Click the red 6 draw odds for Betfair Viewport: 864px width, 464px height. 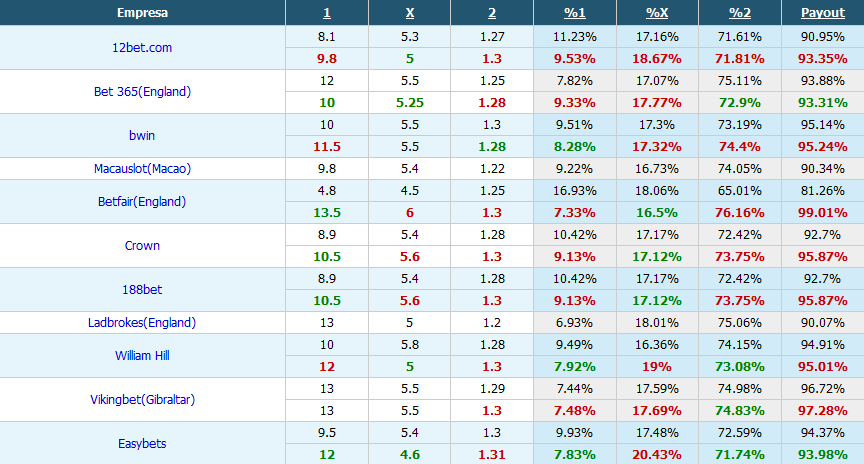(x=409, y=213)
